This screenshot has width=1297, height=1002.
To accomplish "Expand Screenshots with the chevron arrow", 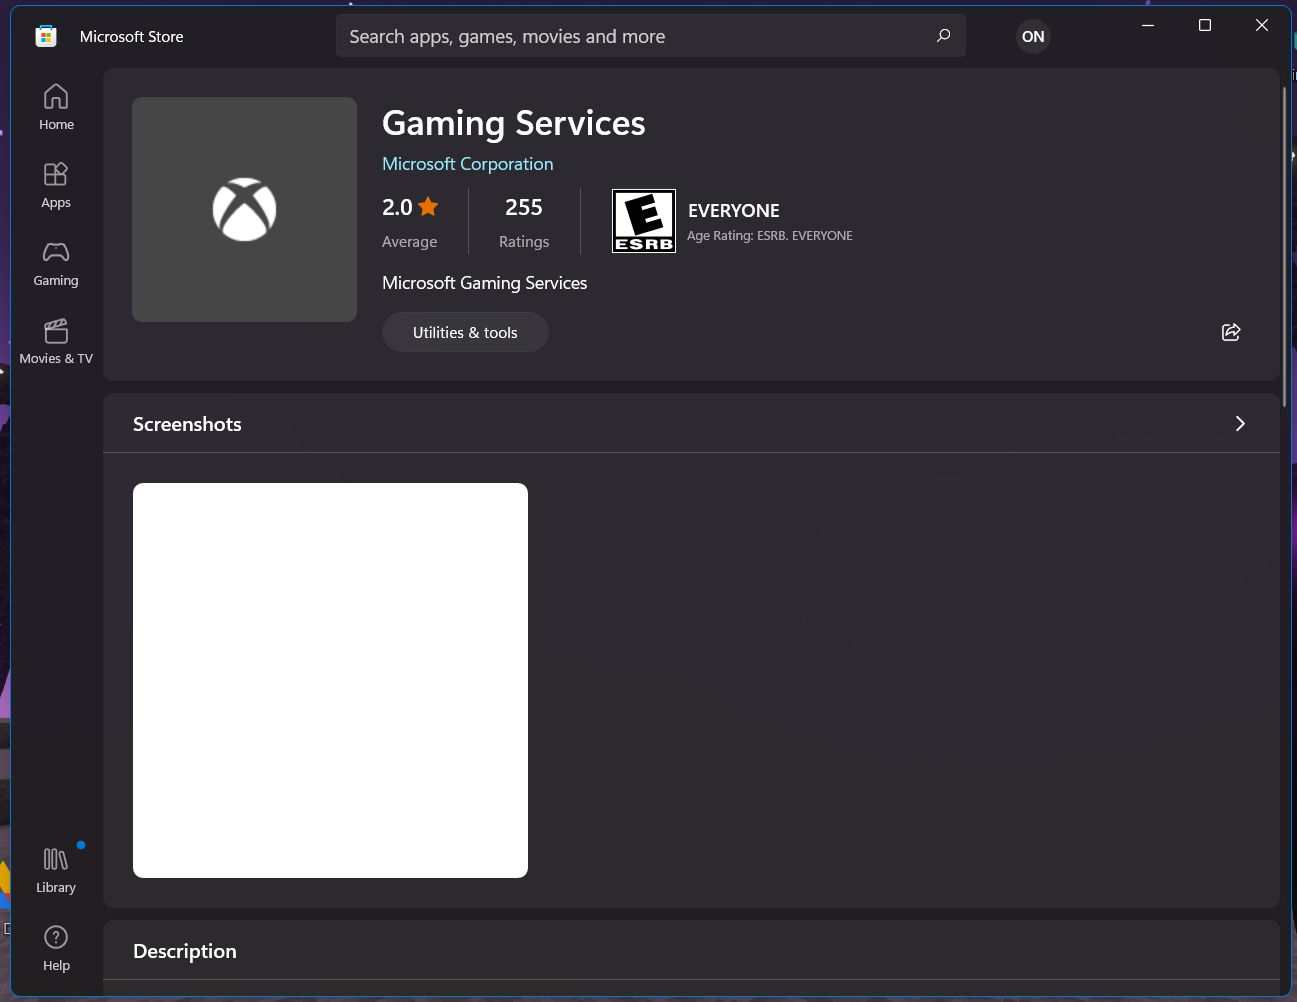I will coord(1240,424).
